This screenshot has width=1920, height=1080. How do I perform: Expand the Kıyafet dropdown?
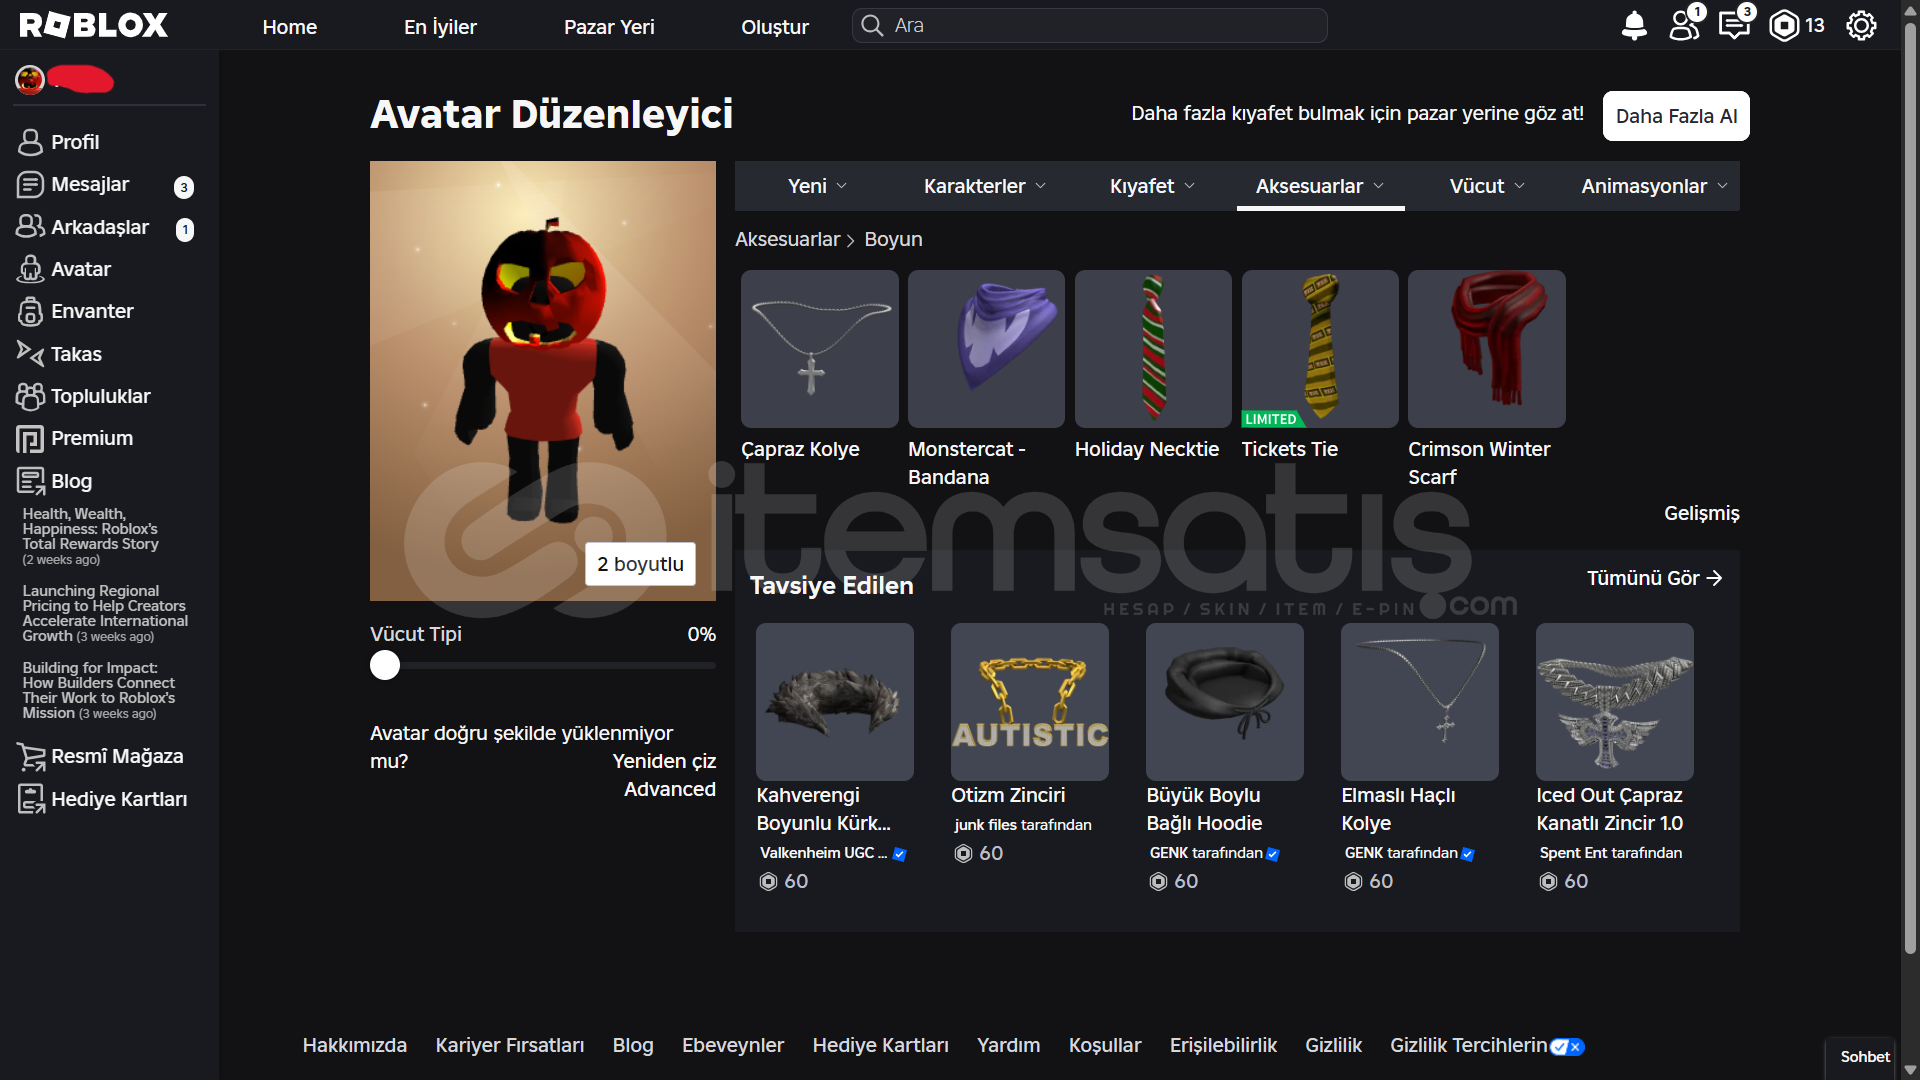1152,186
